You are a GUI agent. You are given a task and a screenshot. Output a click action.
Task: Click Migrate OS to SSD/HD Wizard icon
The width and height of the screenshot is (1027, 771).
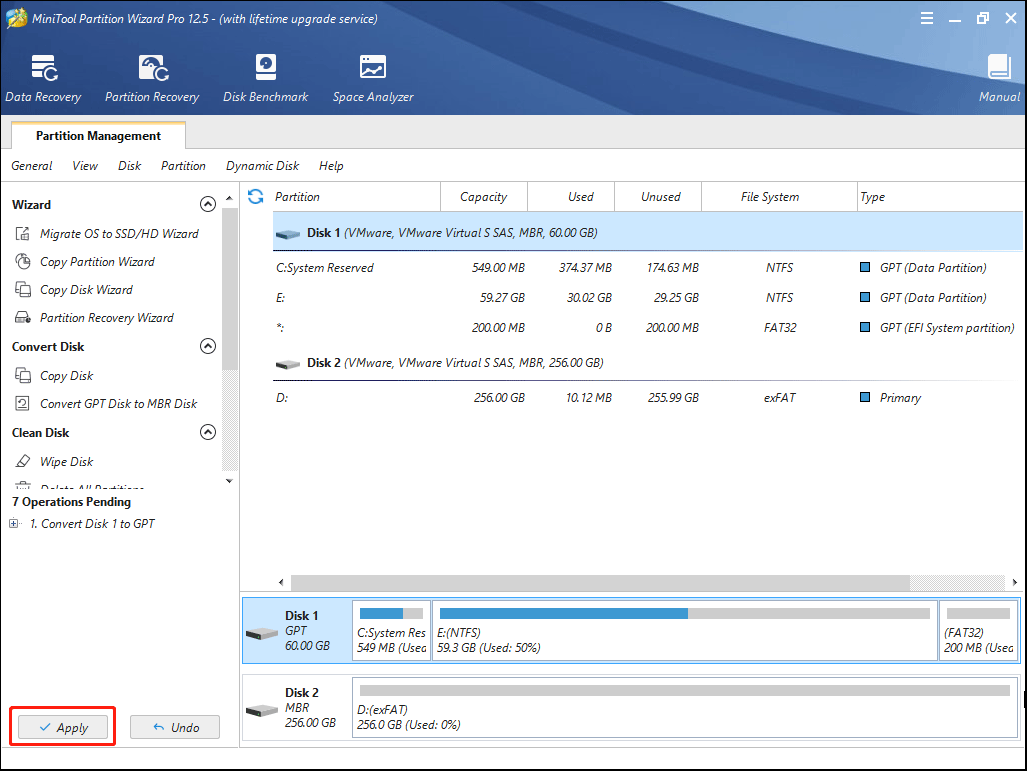[x=23, y=233]
